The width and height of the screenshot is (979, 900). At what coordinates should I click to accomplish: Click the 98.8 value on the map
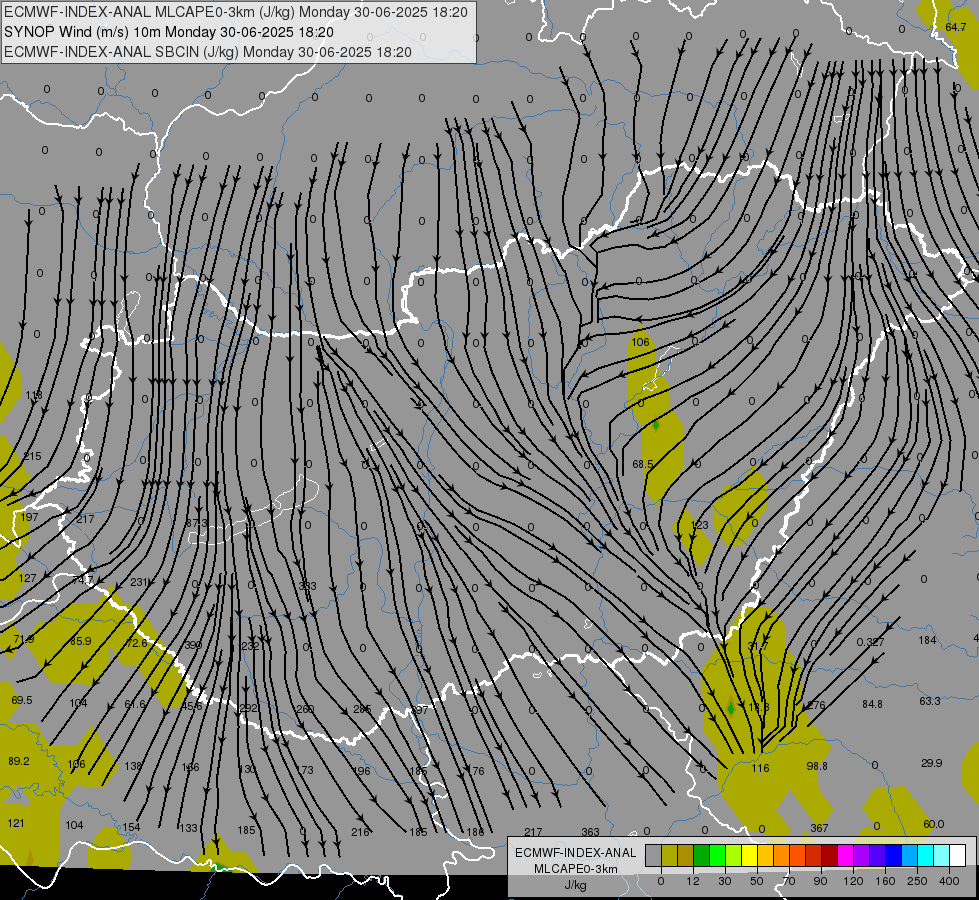[817, 766]
